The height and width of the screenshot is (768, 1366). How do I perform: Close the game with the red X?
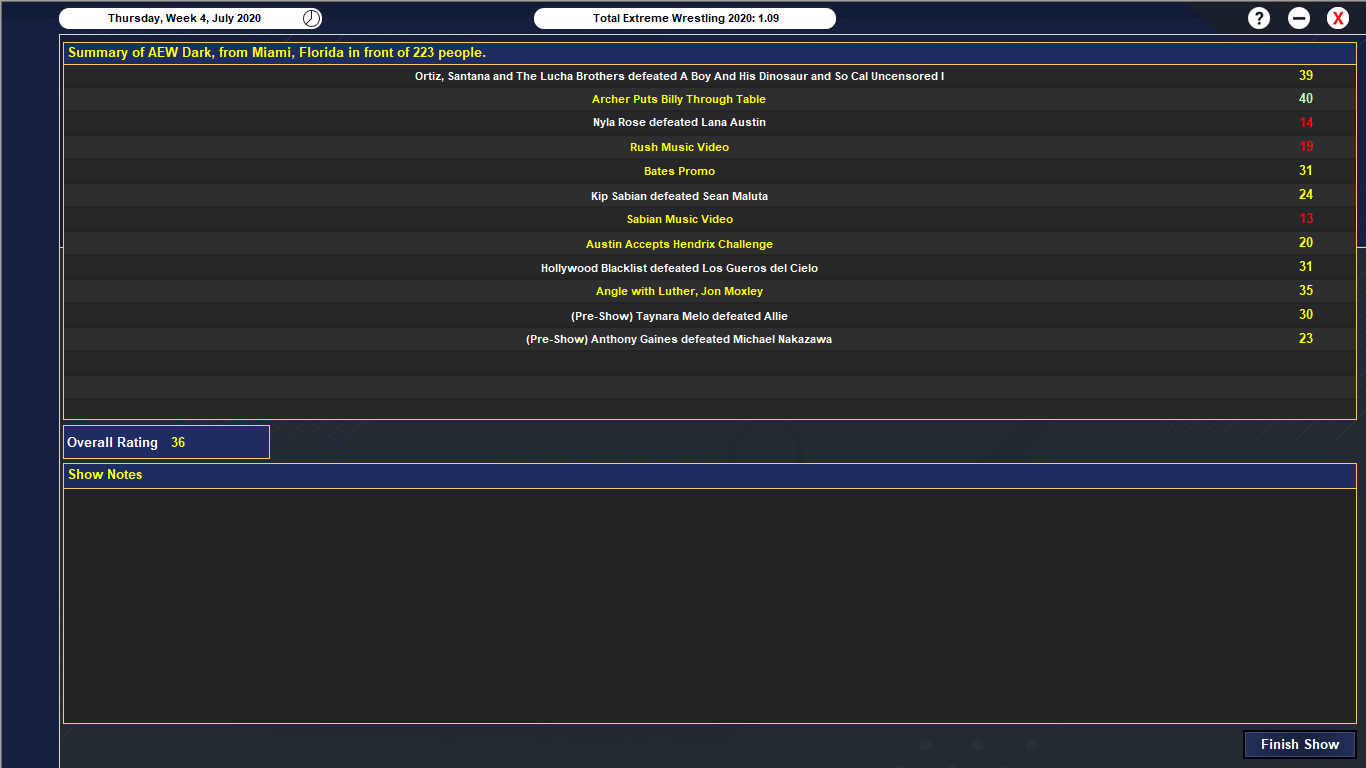[1338, 18]
